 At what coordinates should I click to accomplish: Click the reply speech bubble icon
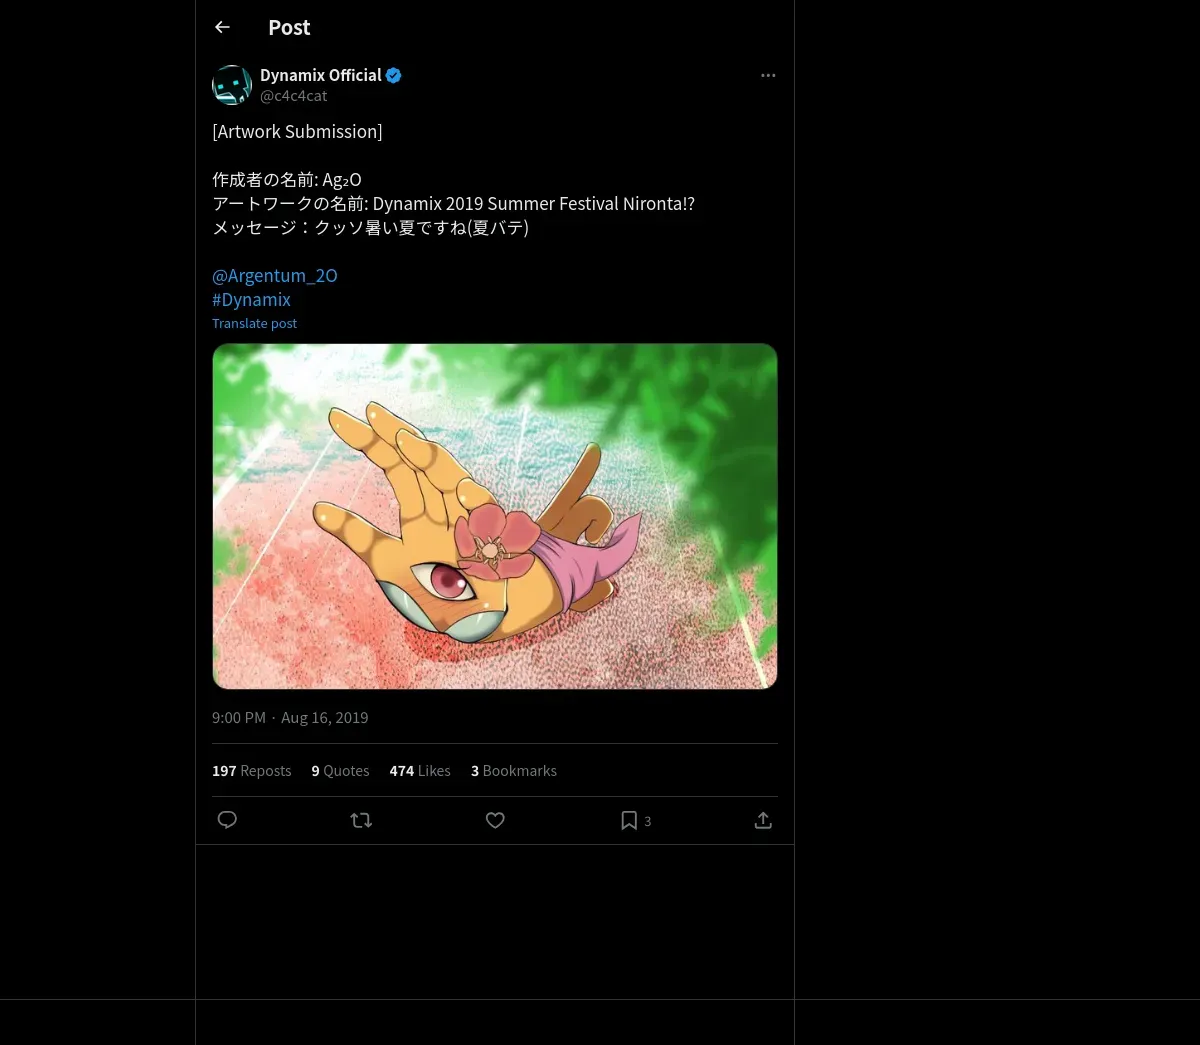pyautogui.click(x=227, y=820)
